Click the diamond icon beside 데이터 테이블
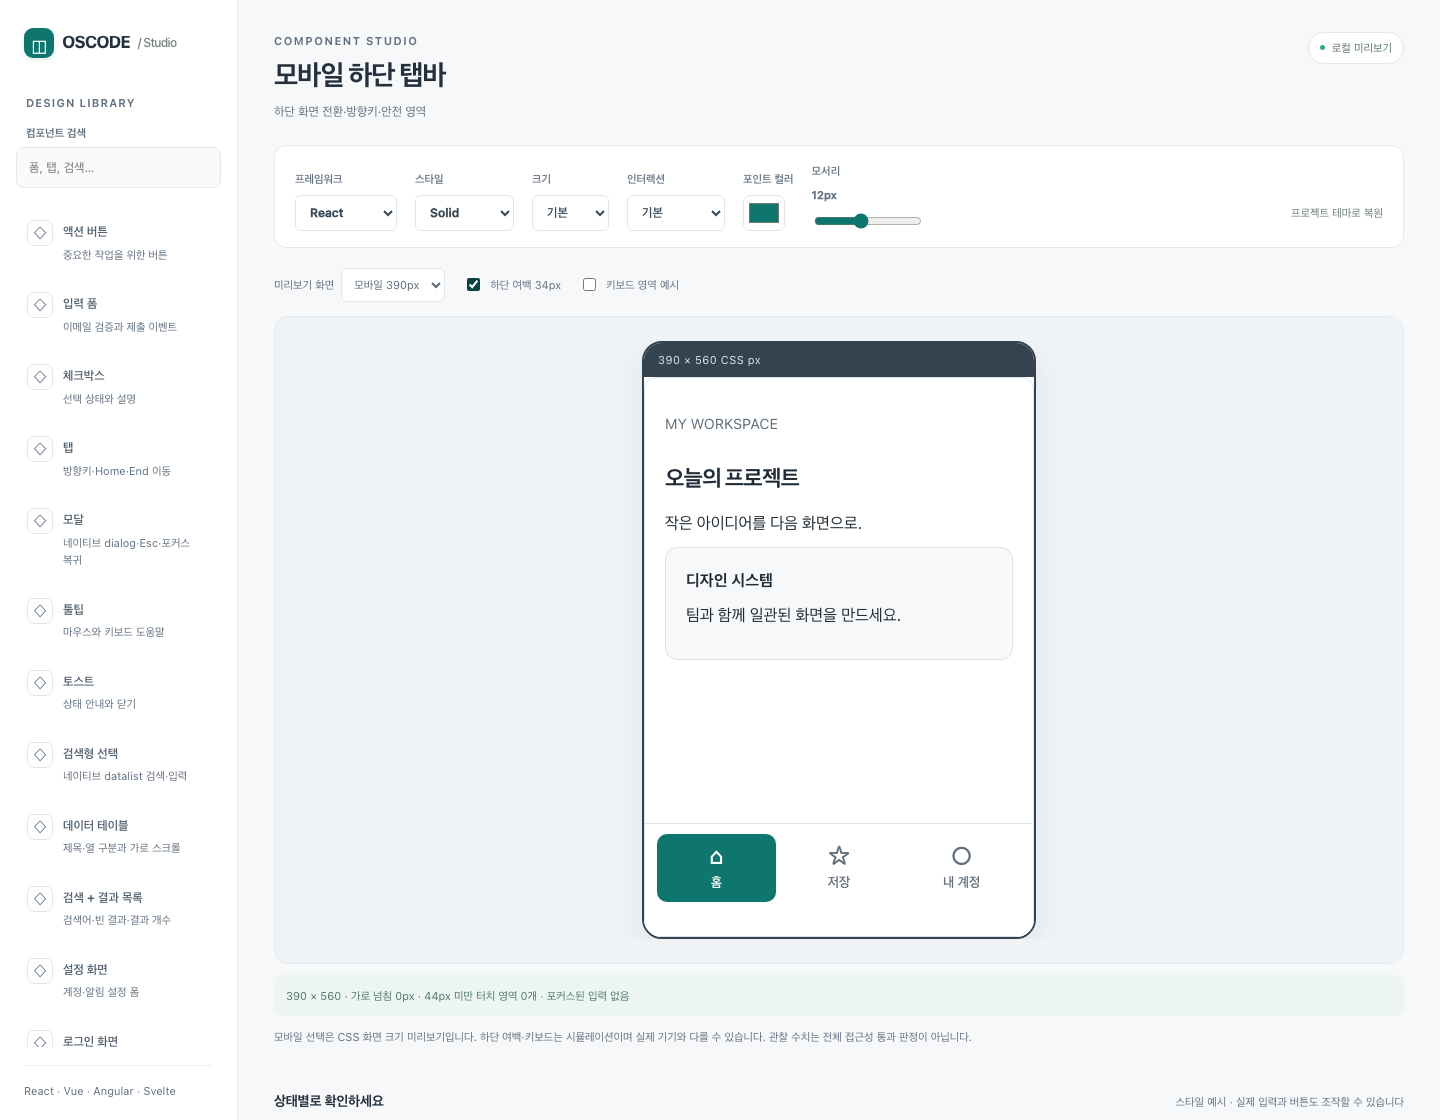The width and height of the screenshot is (1440, 1120). [40, 826]
